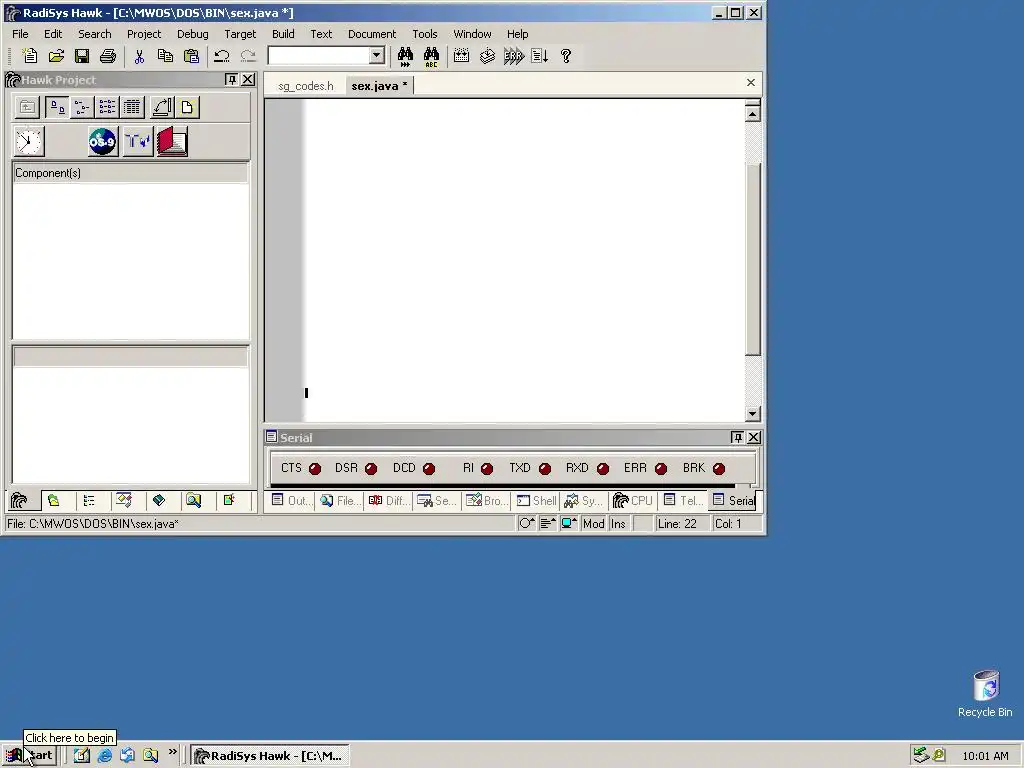The image size is (1024, 768).
Task: Toggle details grid view in Hawk Project
Action: (132, 107)
